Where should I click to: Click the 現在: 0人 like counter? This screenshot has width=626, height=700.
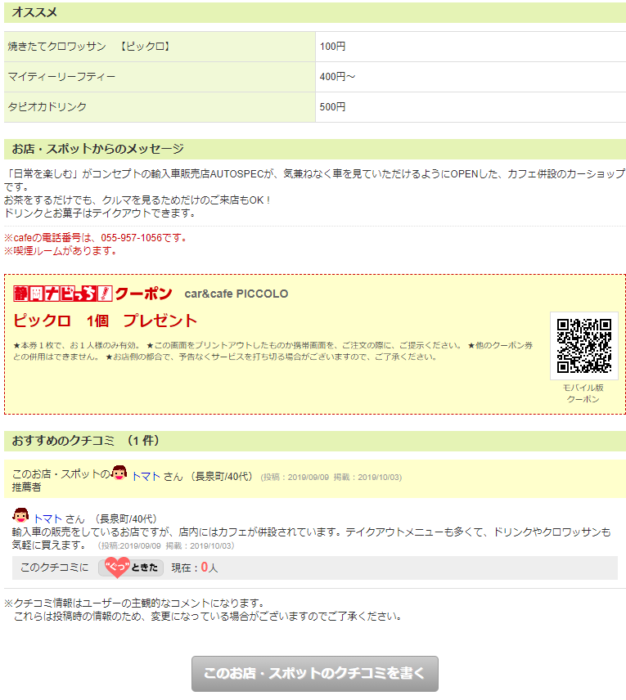194,567
